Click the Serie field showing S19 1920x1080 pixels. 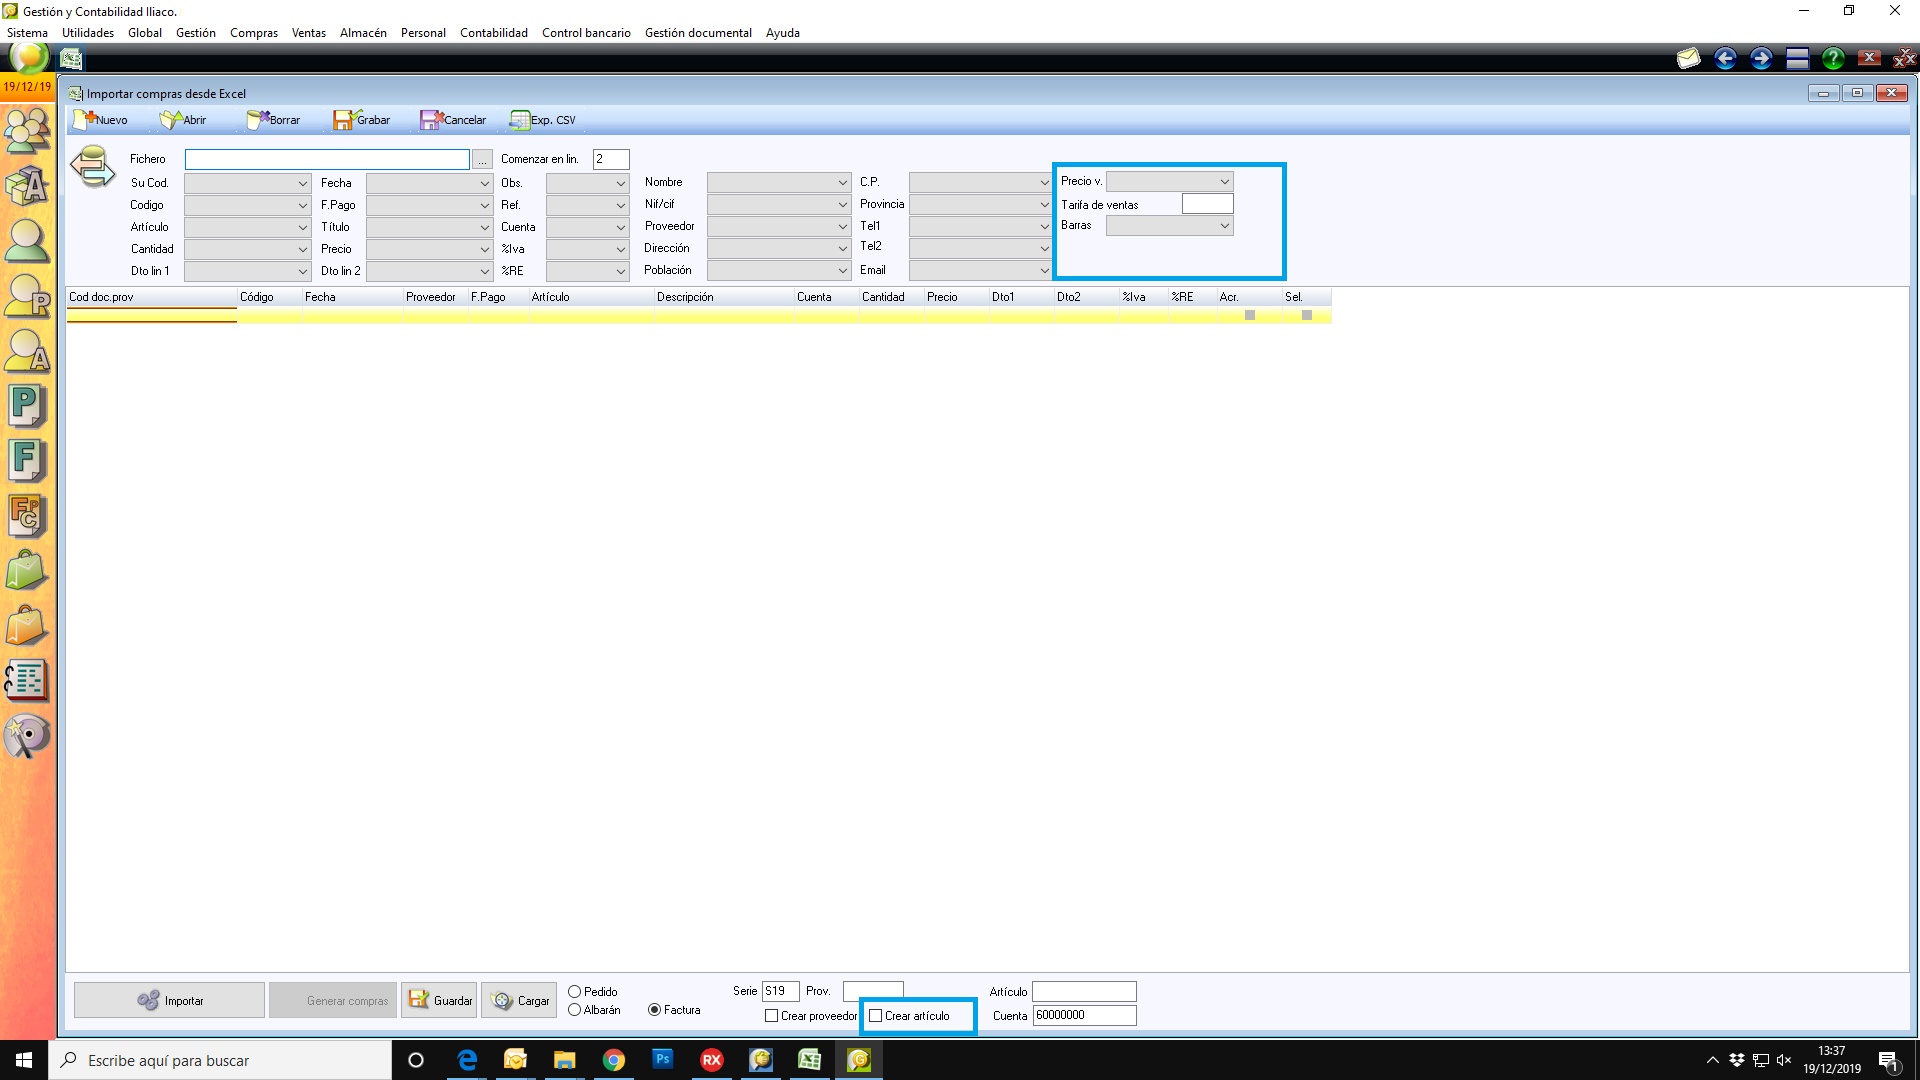coord(781,991)
